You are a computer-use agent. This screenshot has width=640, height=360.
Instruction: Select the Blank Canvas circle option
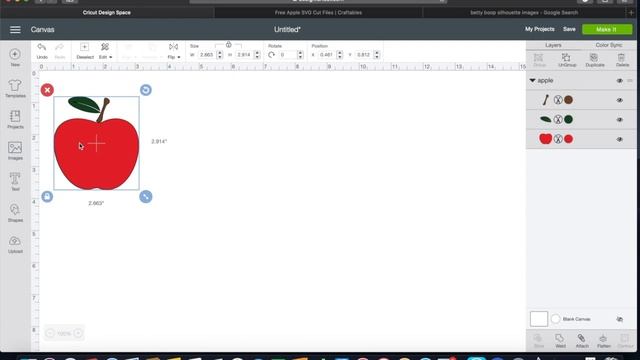coord(556,319)
